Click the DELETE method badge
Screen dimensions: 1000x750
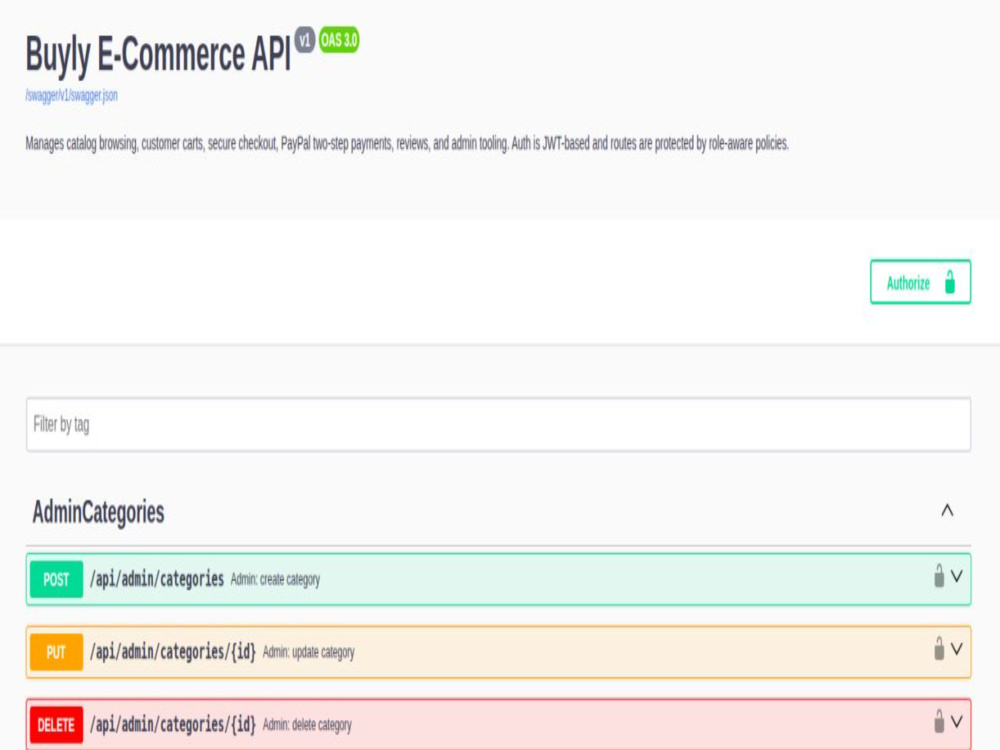pyautogui.click(x=56, y=724)
